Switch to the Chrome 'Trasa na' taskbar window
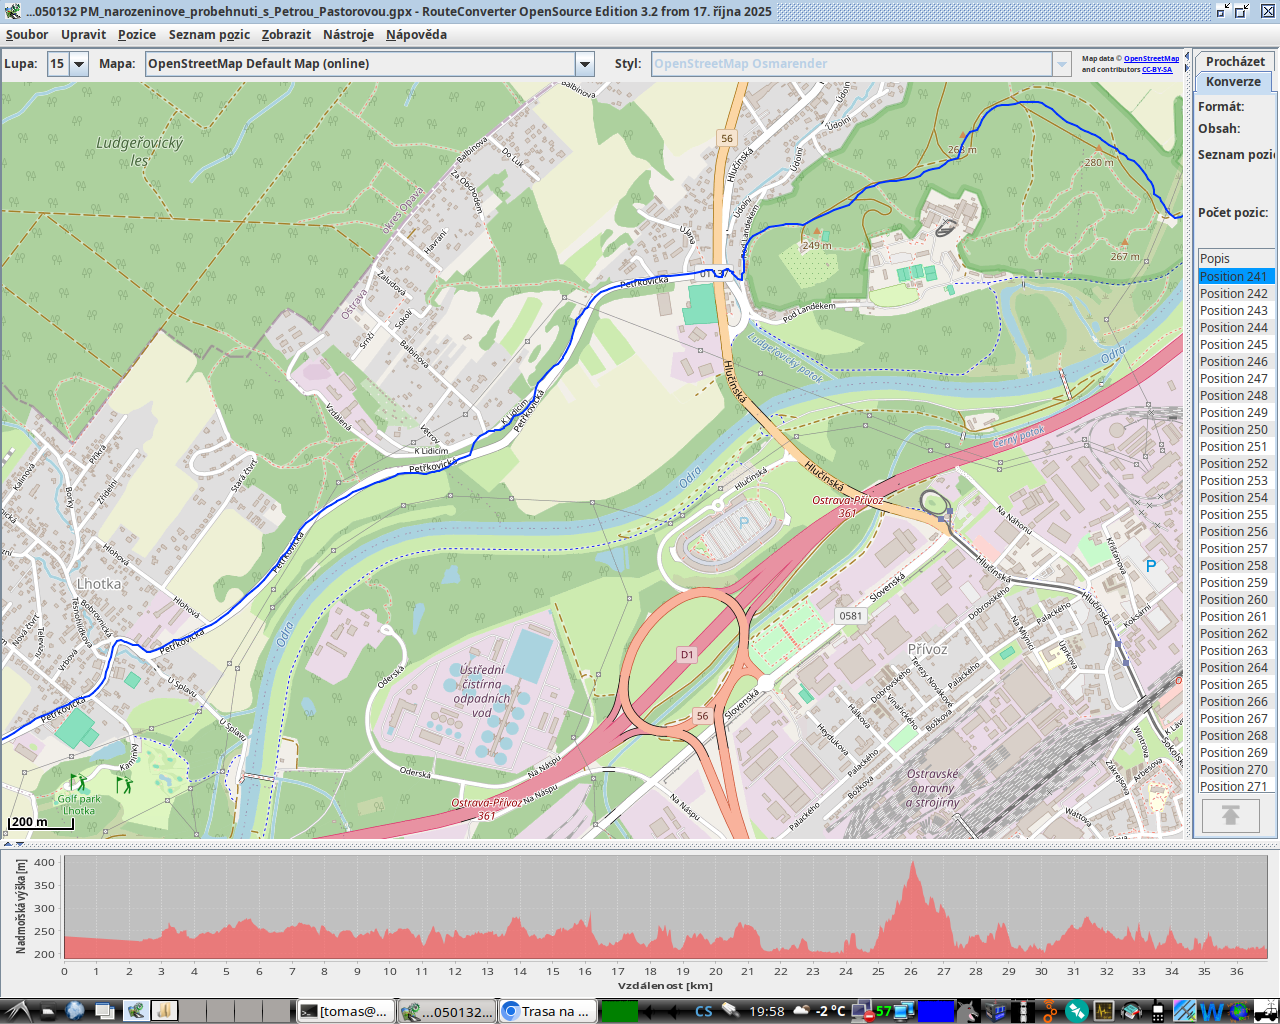The image size is (1280, 1024). (x=547, y=1011)
